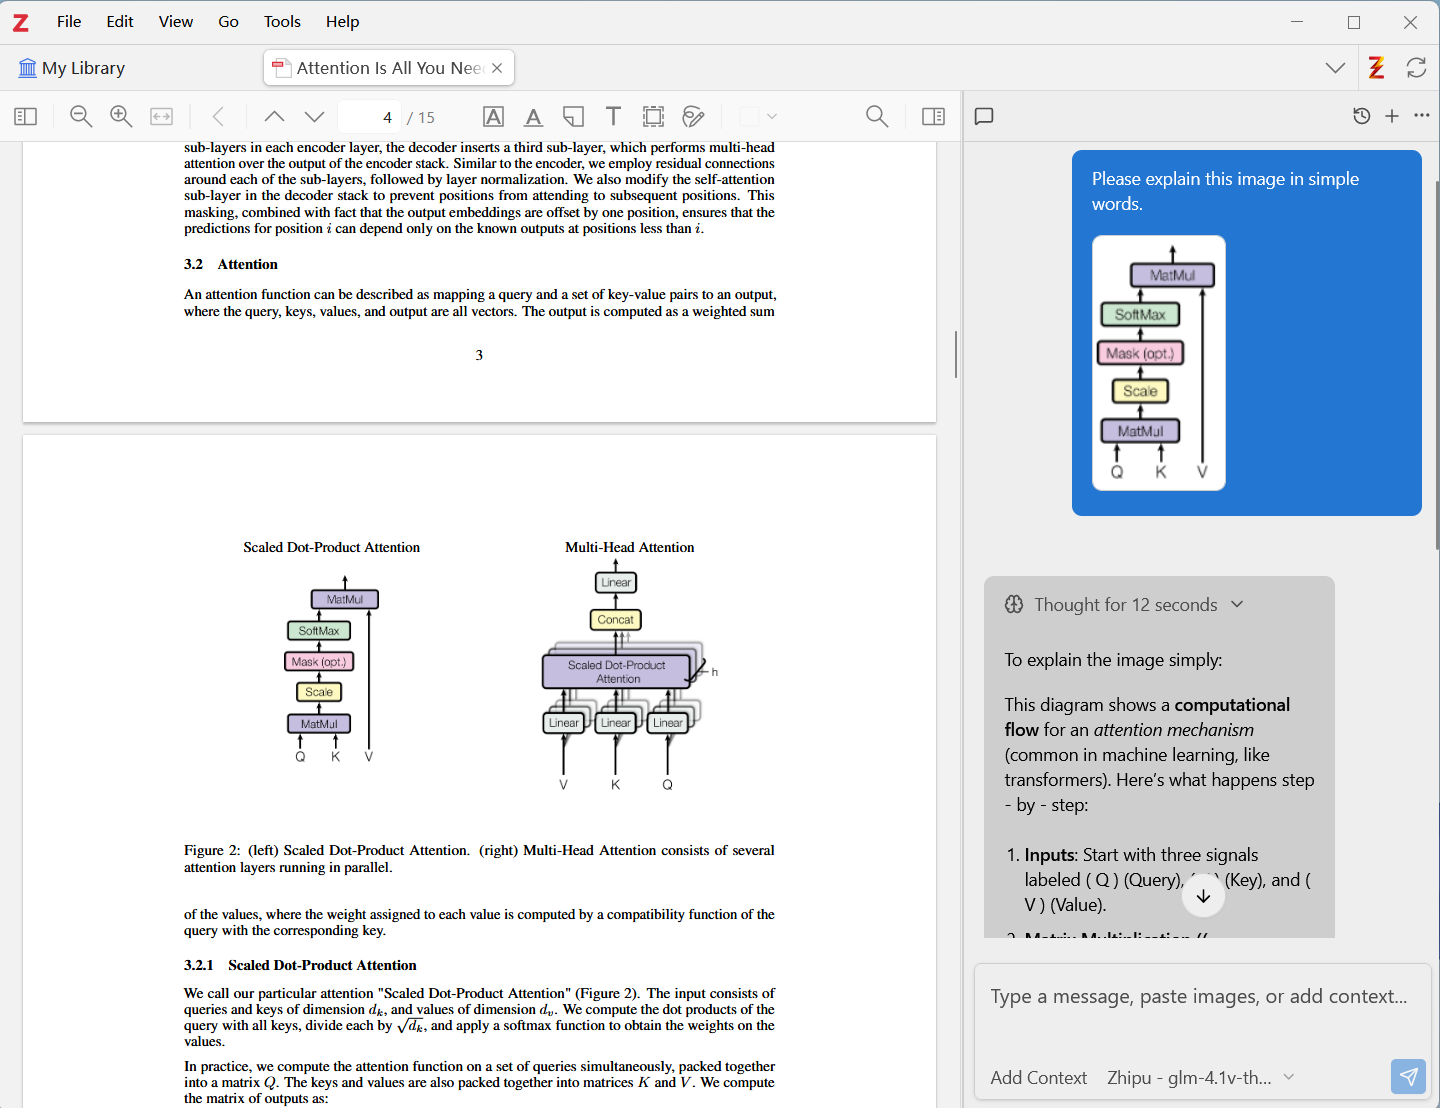Image resolution: width=1440 pixels, height=1108 pixels.
Task: Click the Add Context button
Action: click(x=1038, y=1077)
